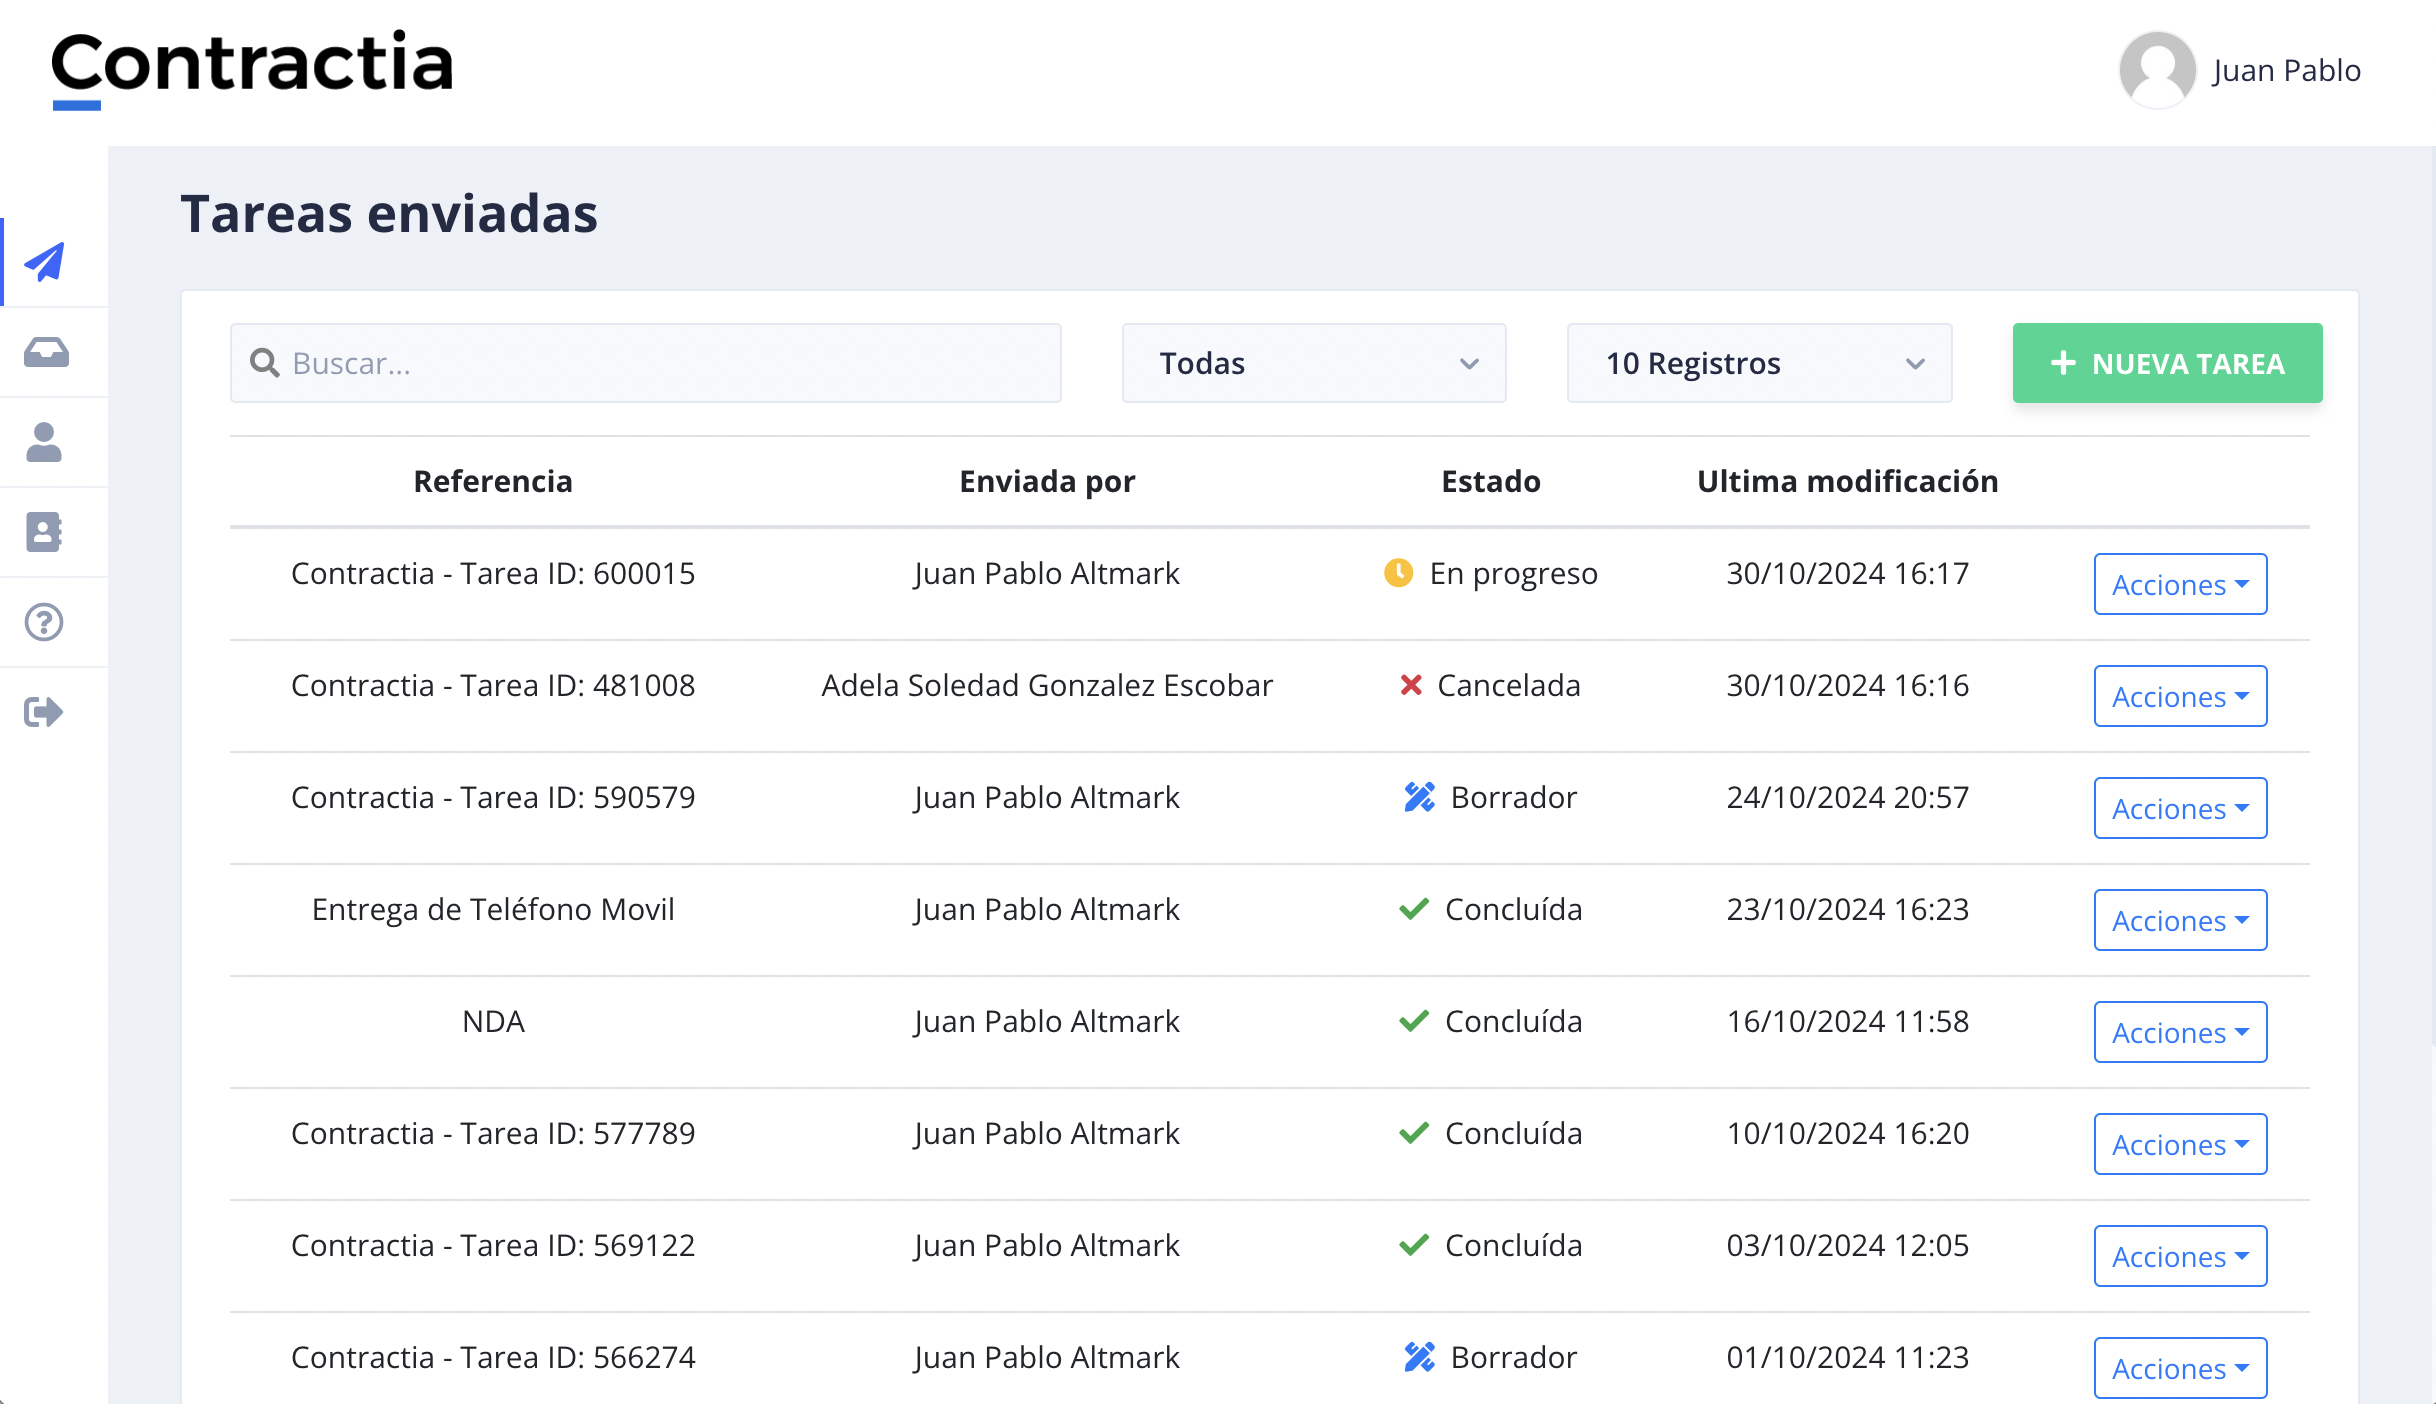The width and height of the screenshot is (2436, 1404).
Task: Click the Juan Pablo username
Action: [2286, 70]
